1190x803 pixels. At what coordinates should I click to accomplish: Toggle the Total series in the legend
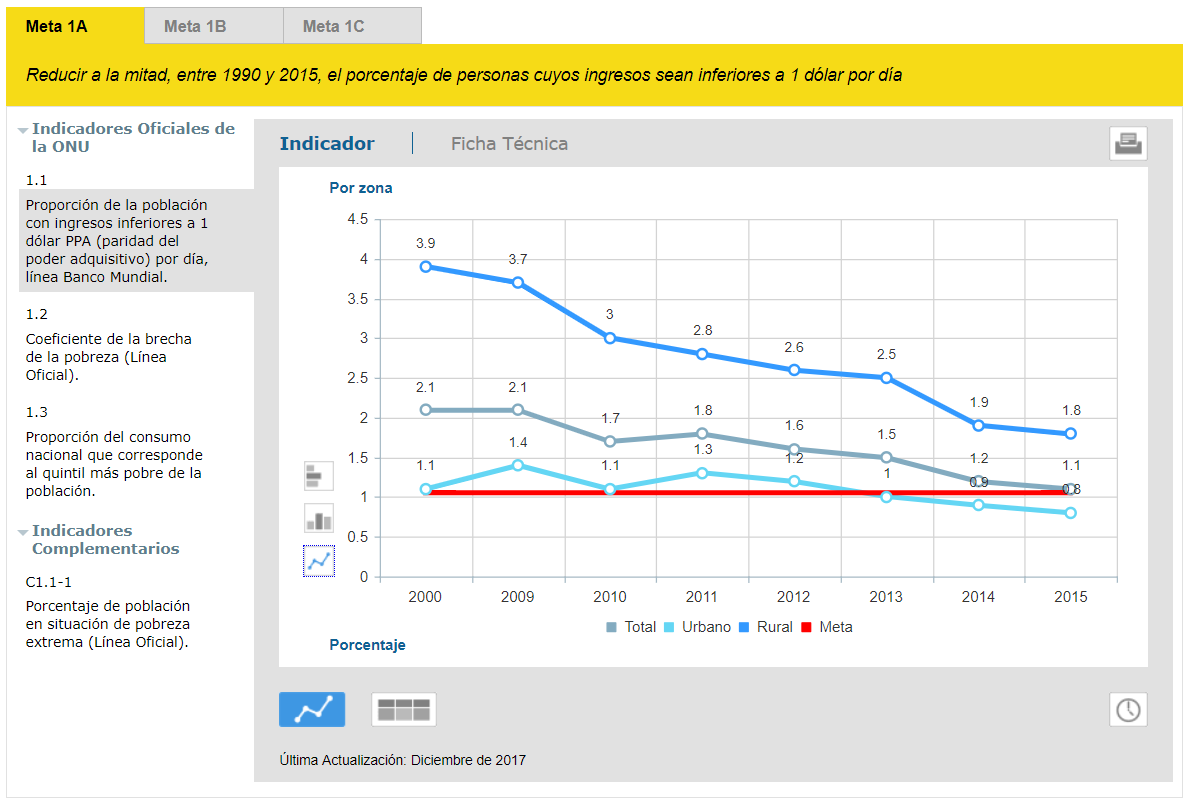[631, 627]
